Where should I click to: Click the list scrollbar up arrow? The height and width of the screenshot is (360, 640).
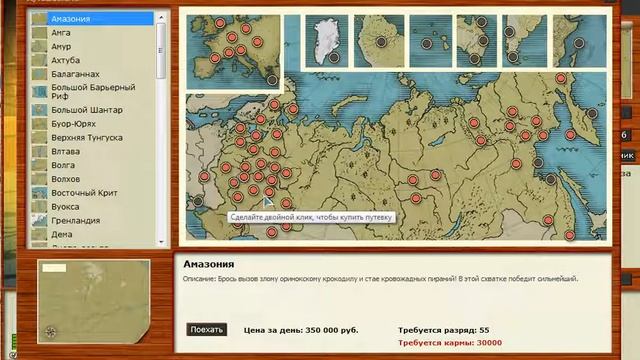[x=161, y=18]
